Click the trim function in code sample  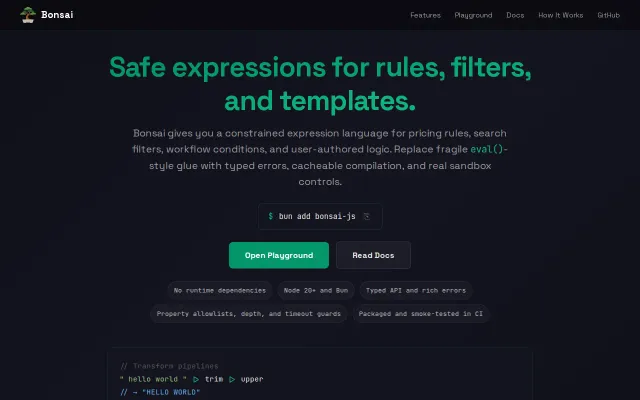[x=214, y=379]
